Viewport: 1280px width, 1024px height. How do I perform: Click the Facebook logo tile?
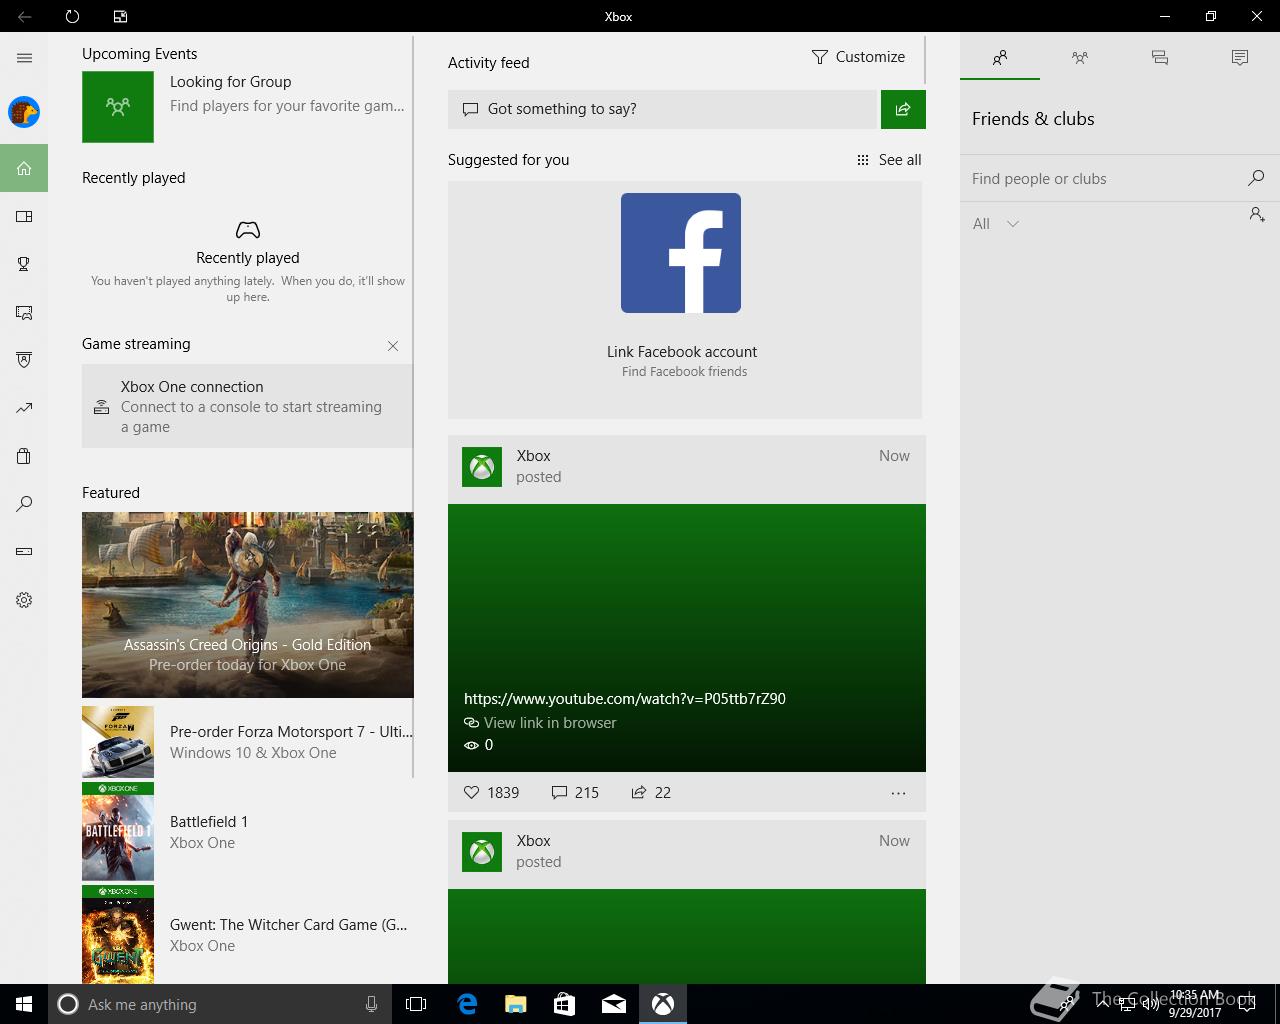click(x=681, y=253)
